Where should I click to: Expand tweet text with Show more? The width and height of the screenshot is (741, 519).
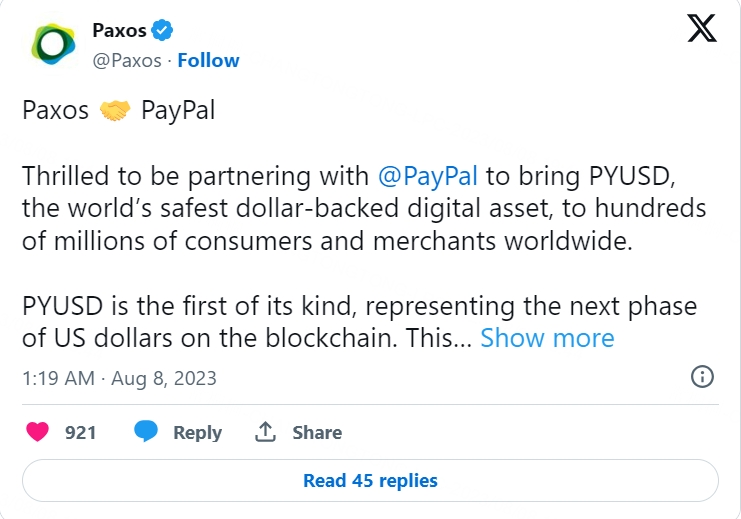point(547,338)
